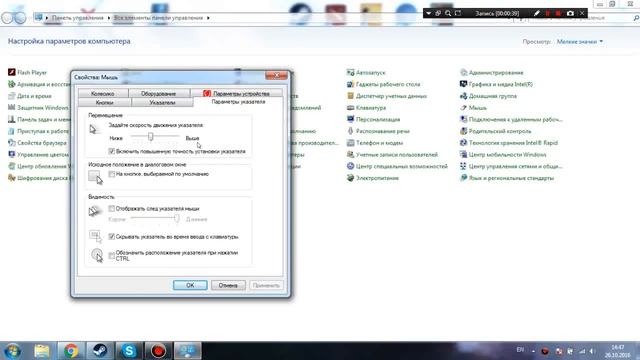Click magnifier zoom icon in recorder bar

click(x=448, y=13)
